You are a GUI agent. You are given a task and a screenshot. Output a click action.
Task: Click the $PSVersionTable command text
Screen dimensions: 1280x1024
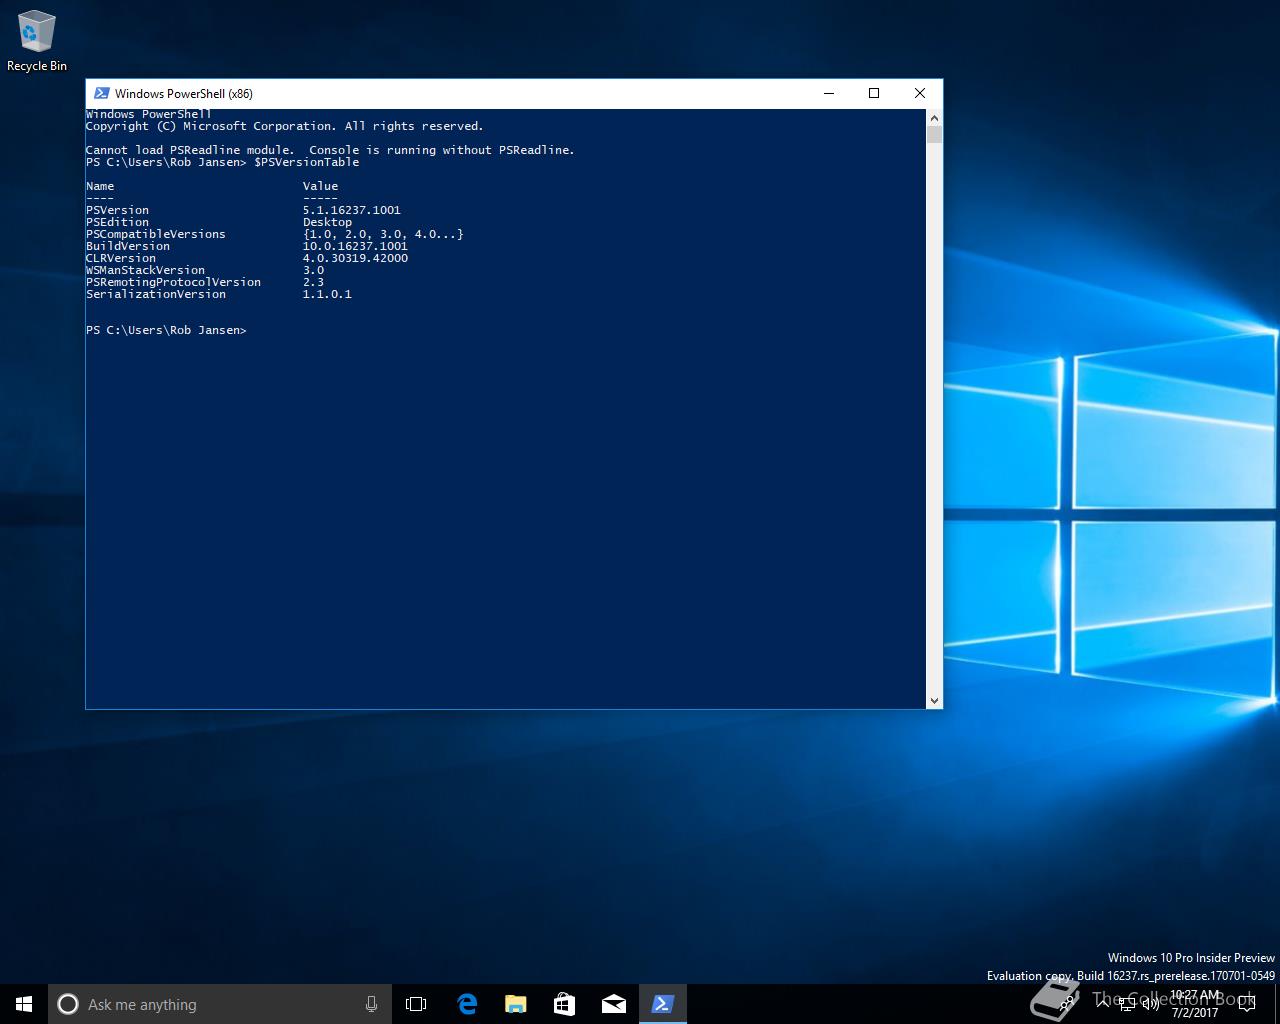pyautogui.click(x=306, y=162)
